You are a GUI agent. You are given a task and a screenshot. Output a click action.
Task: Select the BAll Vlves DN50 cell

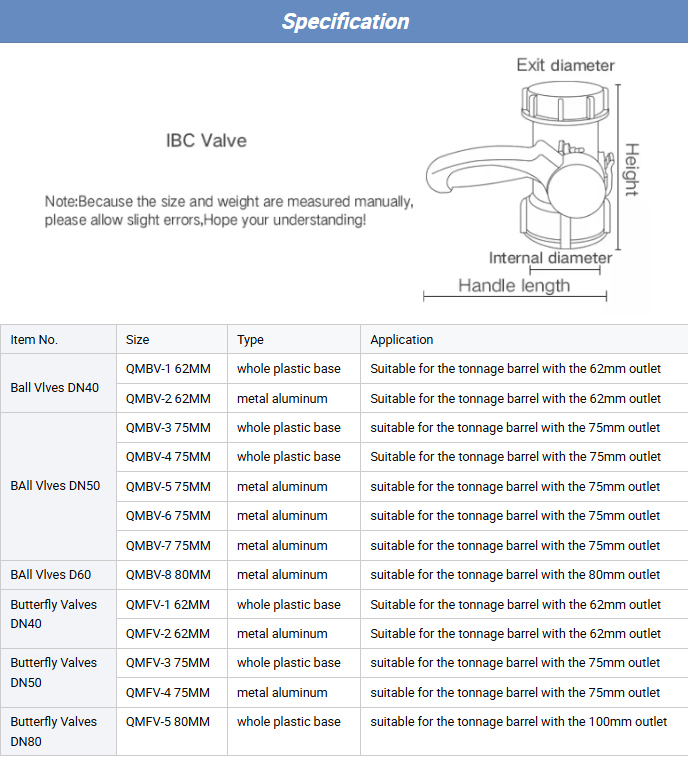pos(55,487)
